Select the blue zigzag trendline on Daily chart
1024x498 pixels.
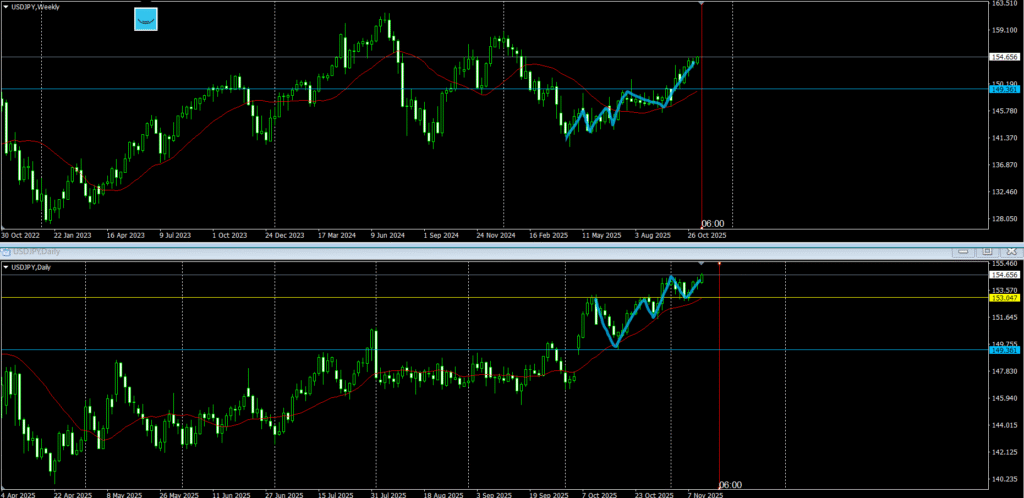606,325
